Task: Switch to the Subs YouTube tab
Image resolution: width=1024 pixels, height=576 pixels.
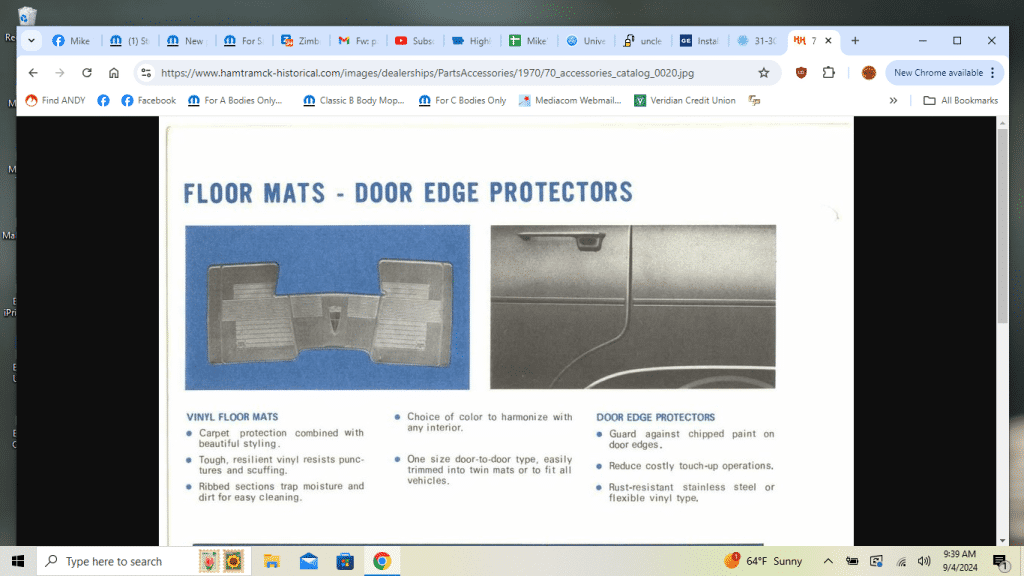Action: [414, 41]
